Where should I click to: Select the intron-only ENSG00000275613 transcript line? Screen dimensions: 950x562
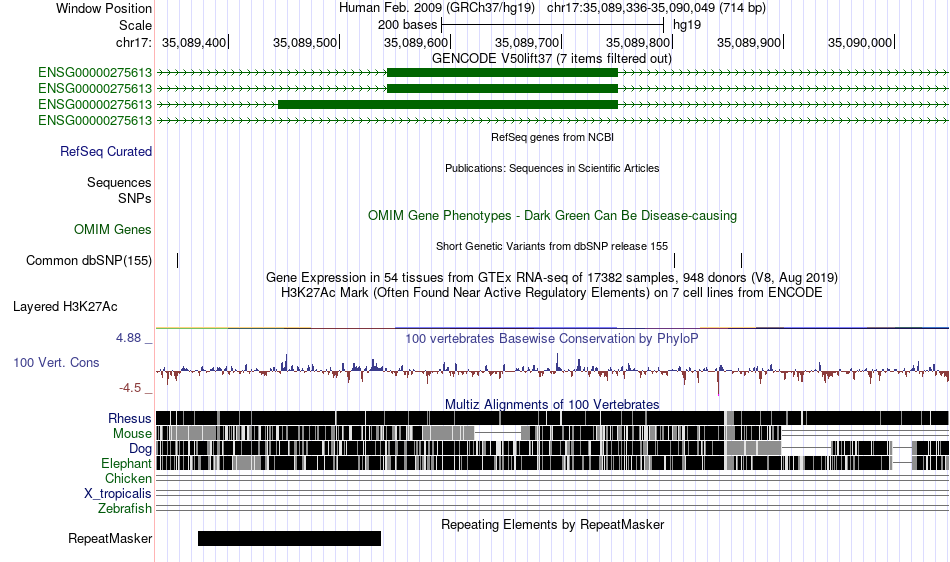coord(553,121)
